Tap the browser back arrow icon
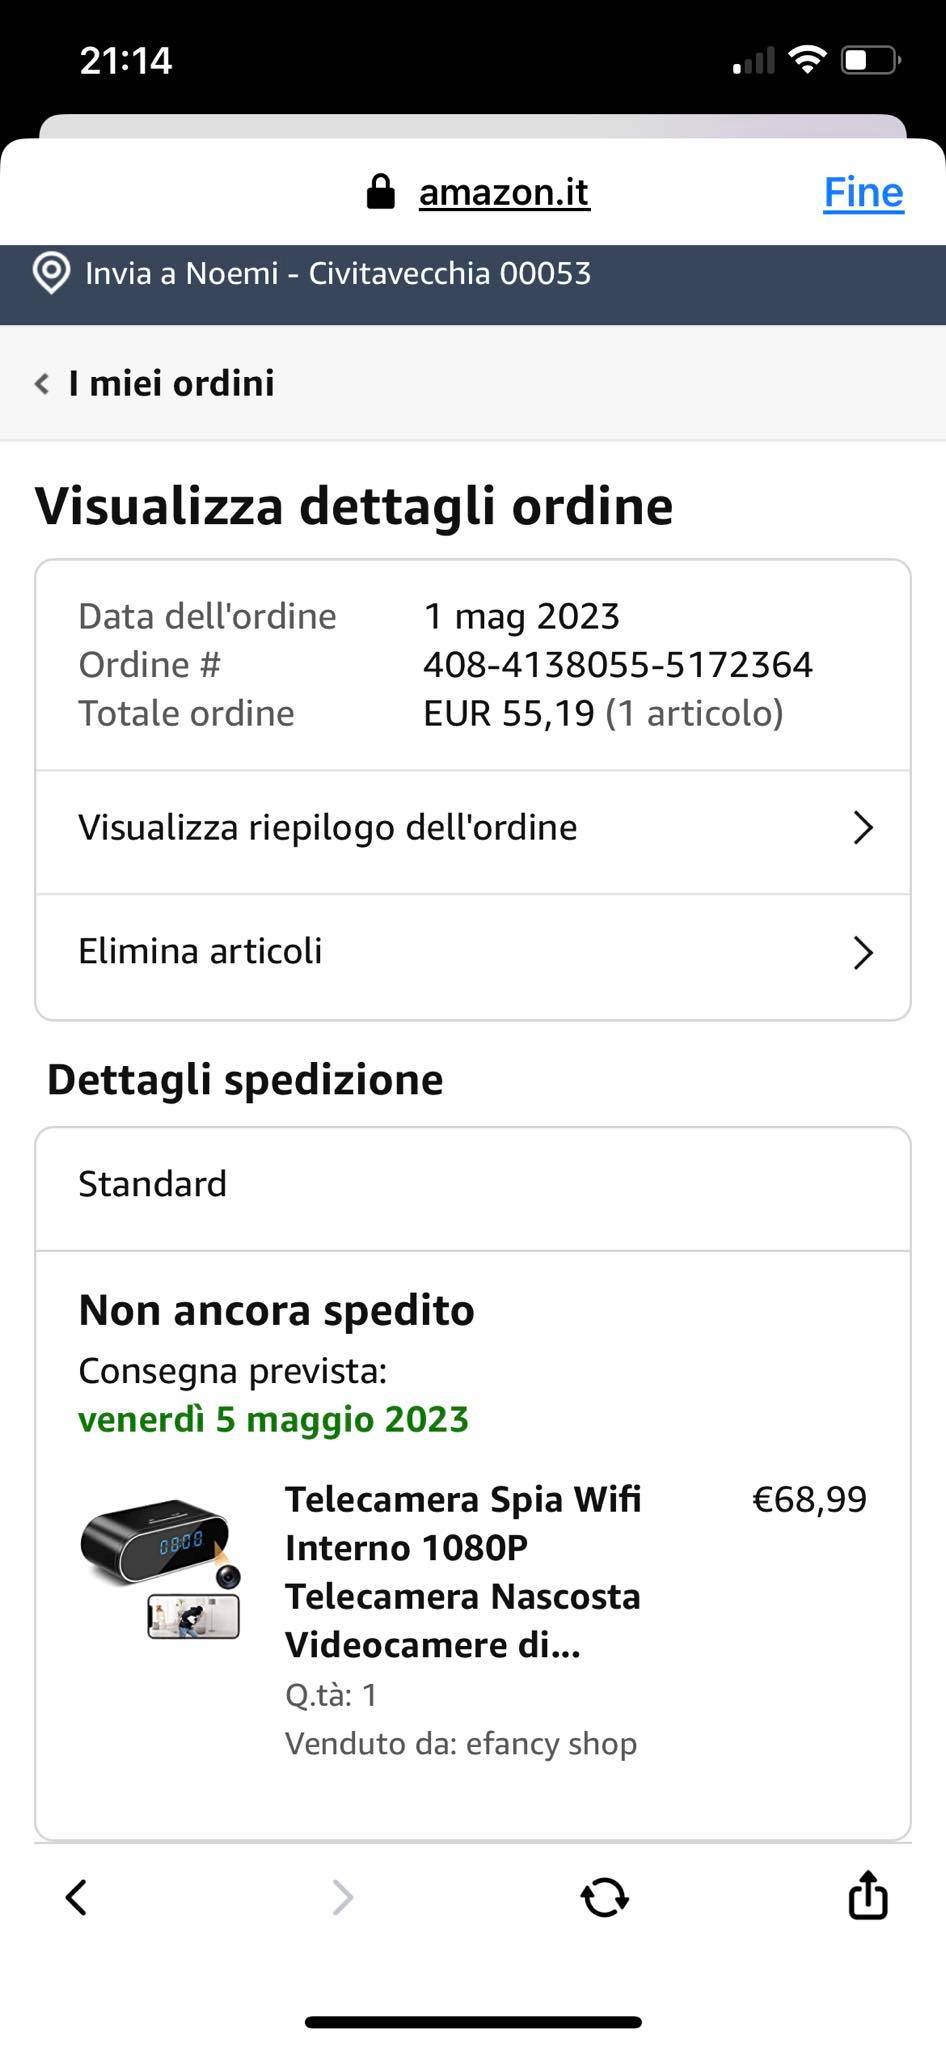The image size is (946, 2048). [76, 1897]
